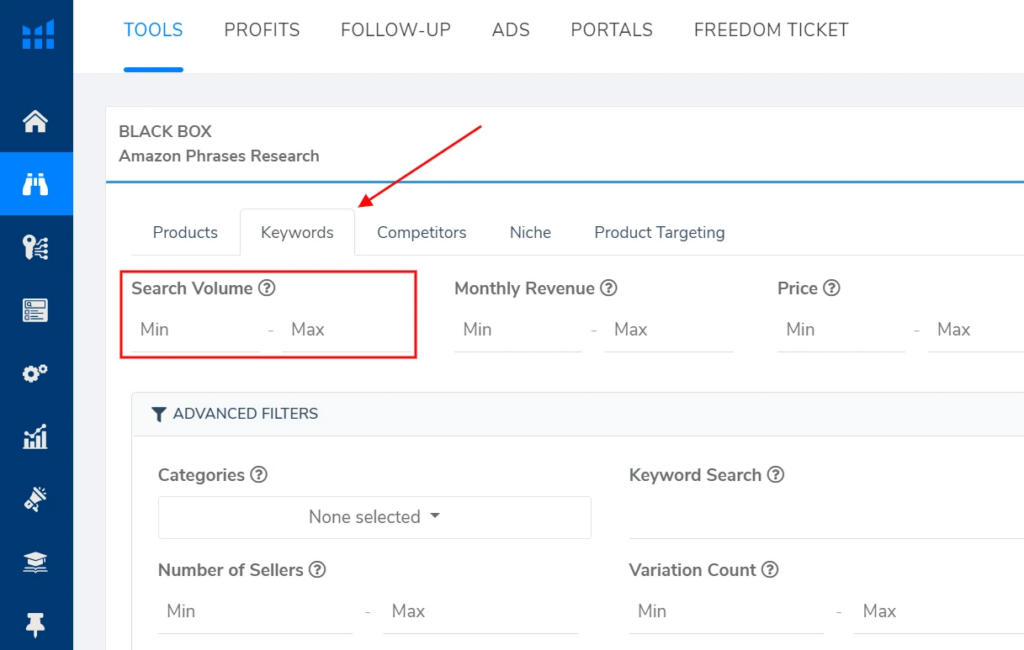Viewport: 1024px width, 650px height.
Task: Switch to the Niche tab
Action: point(530,233)
